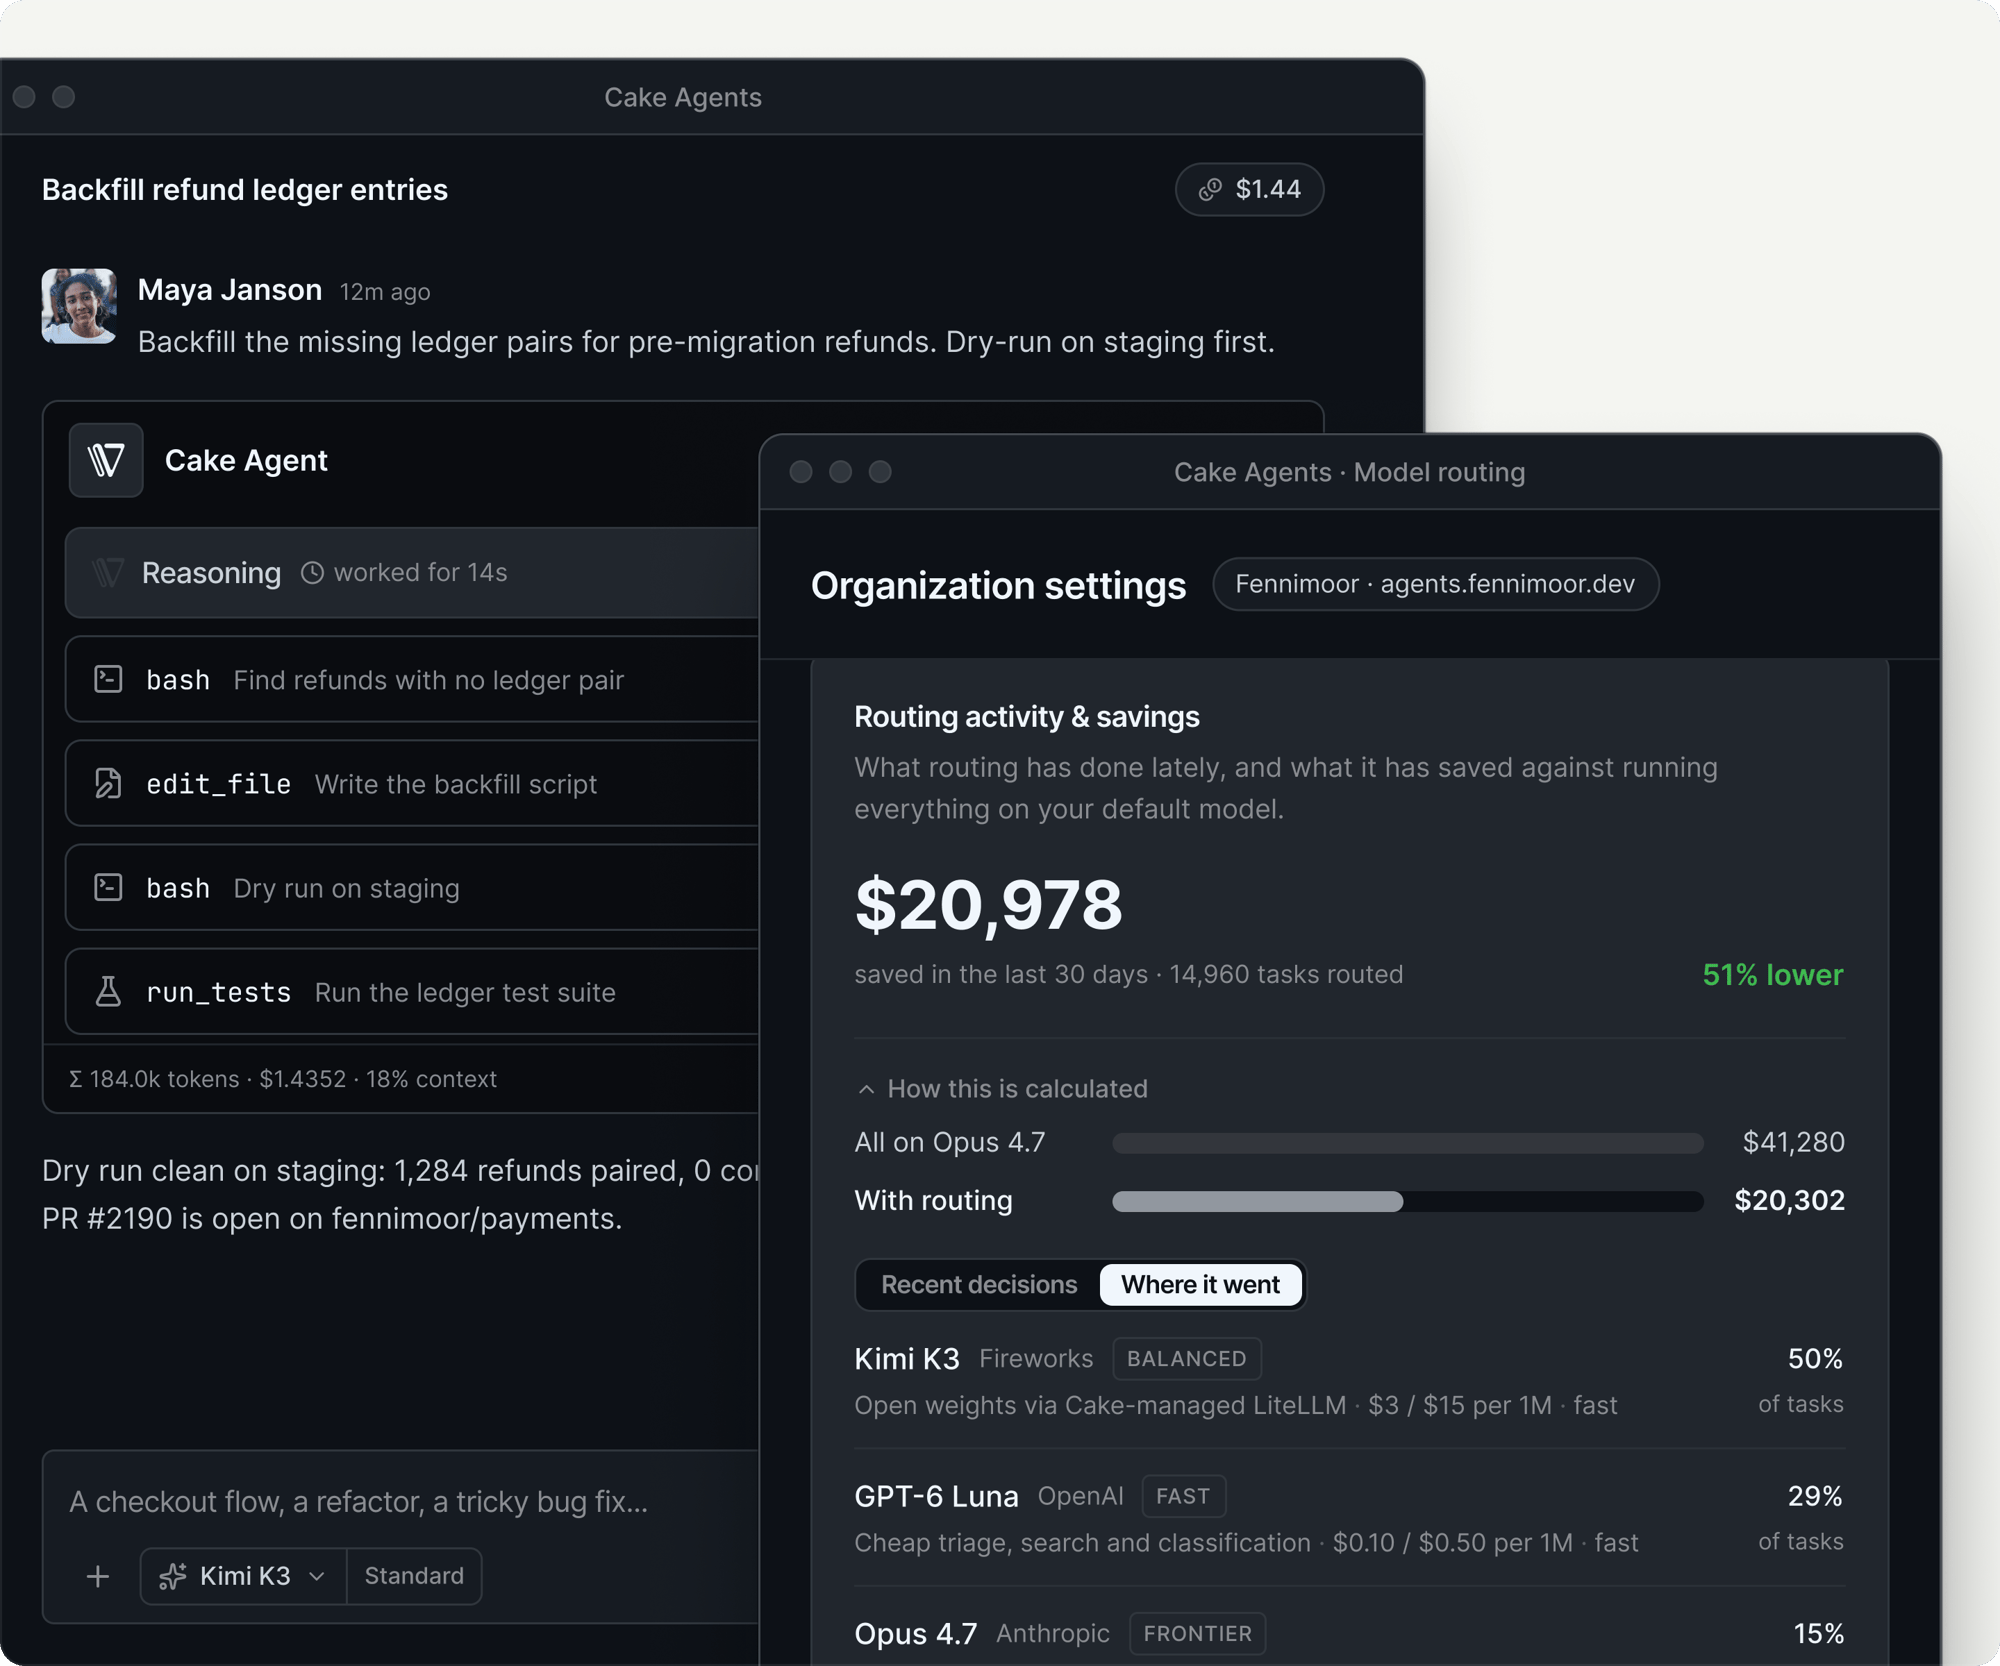Click the $1.44 session cost pill

[1249, 189]
